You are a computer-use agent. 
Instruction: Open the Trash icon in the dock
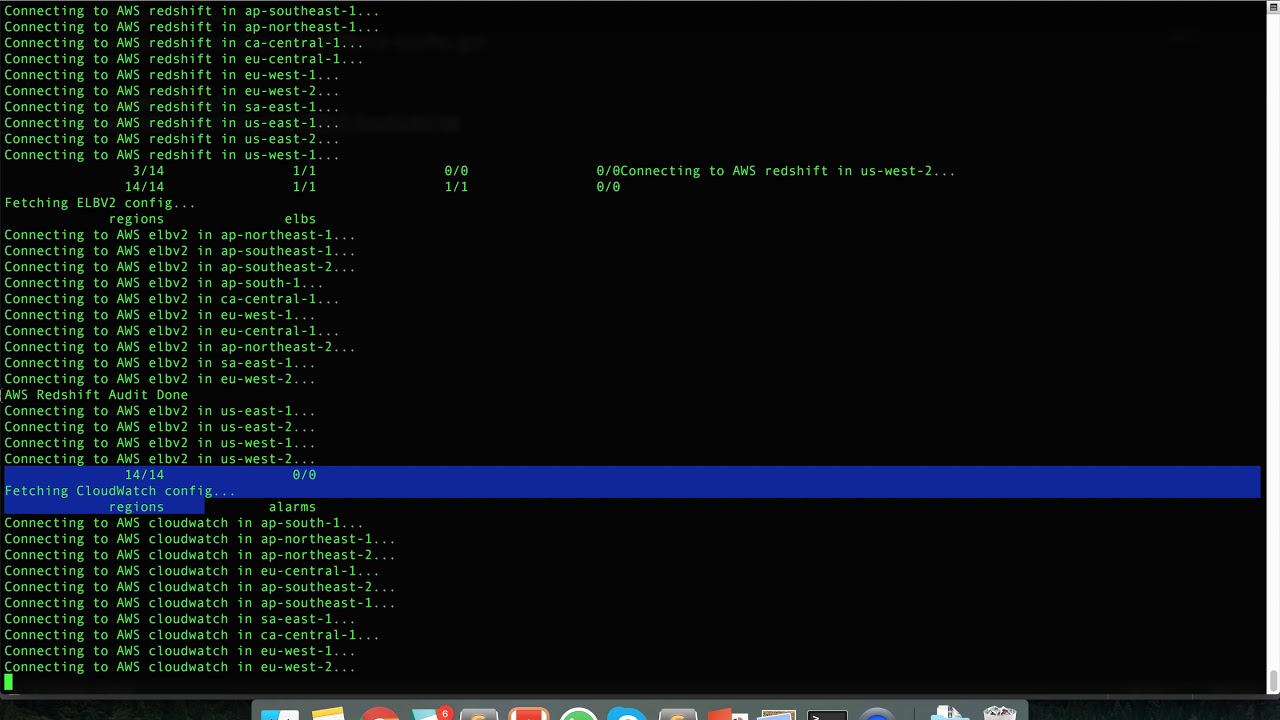click(x=999, y=713)
